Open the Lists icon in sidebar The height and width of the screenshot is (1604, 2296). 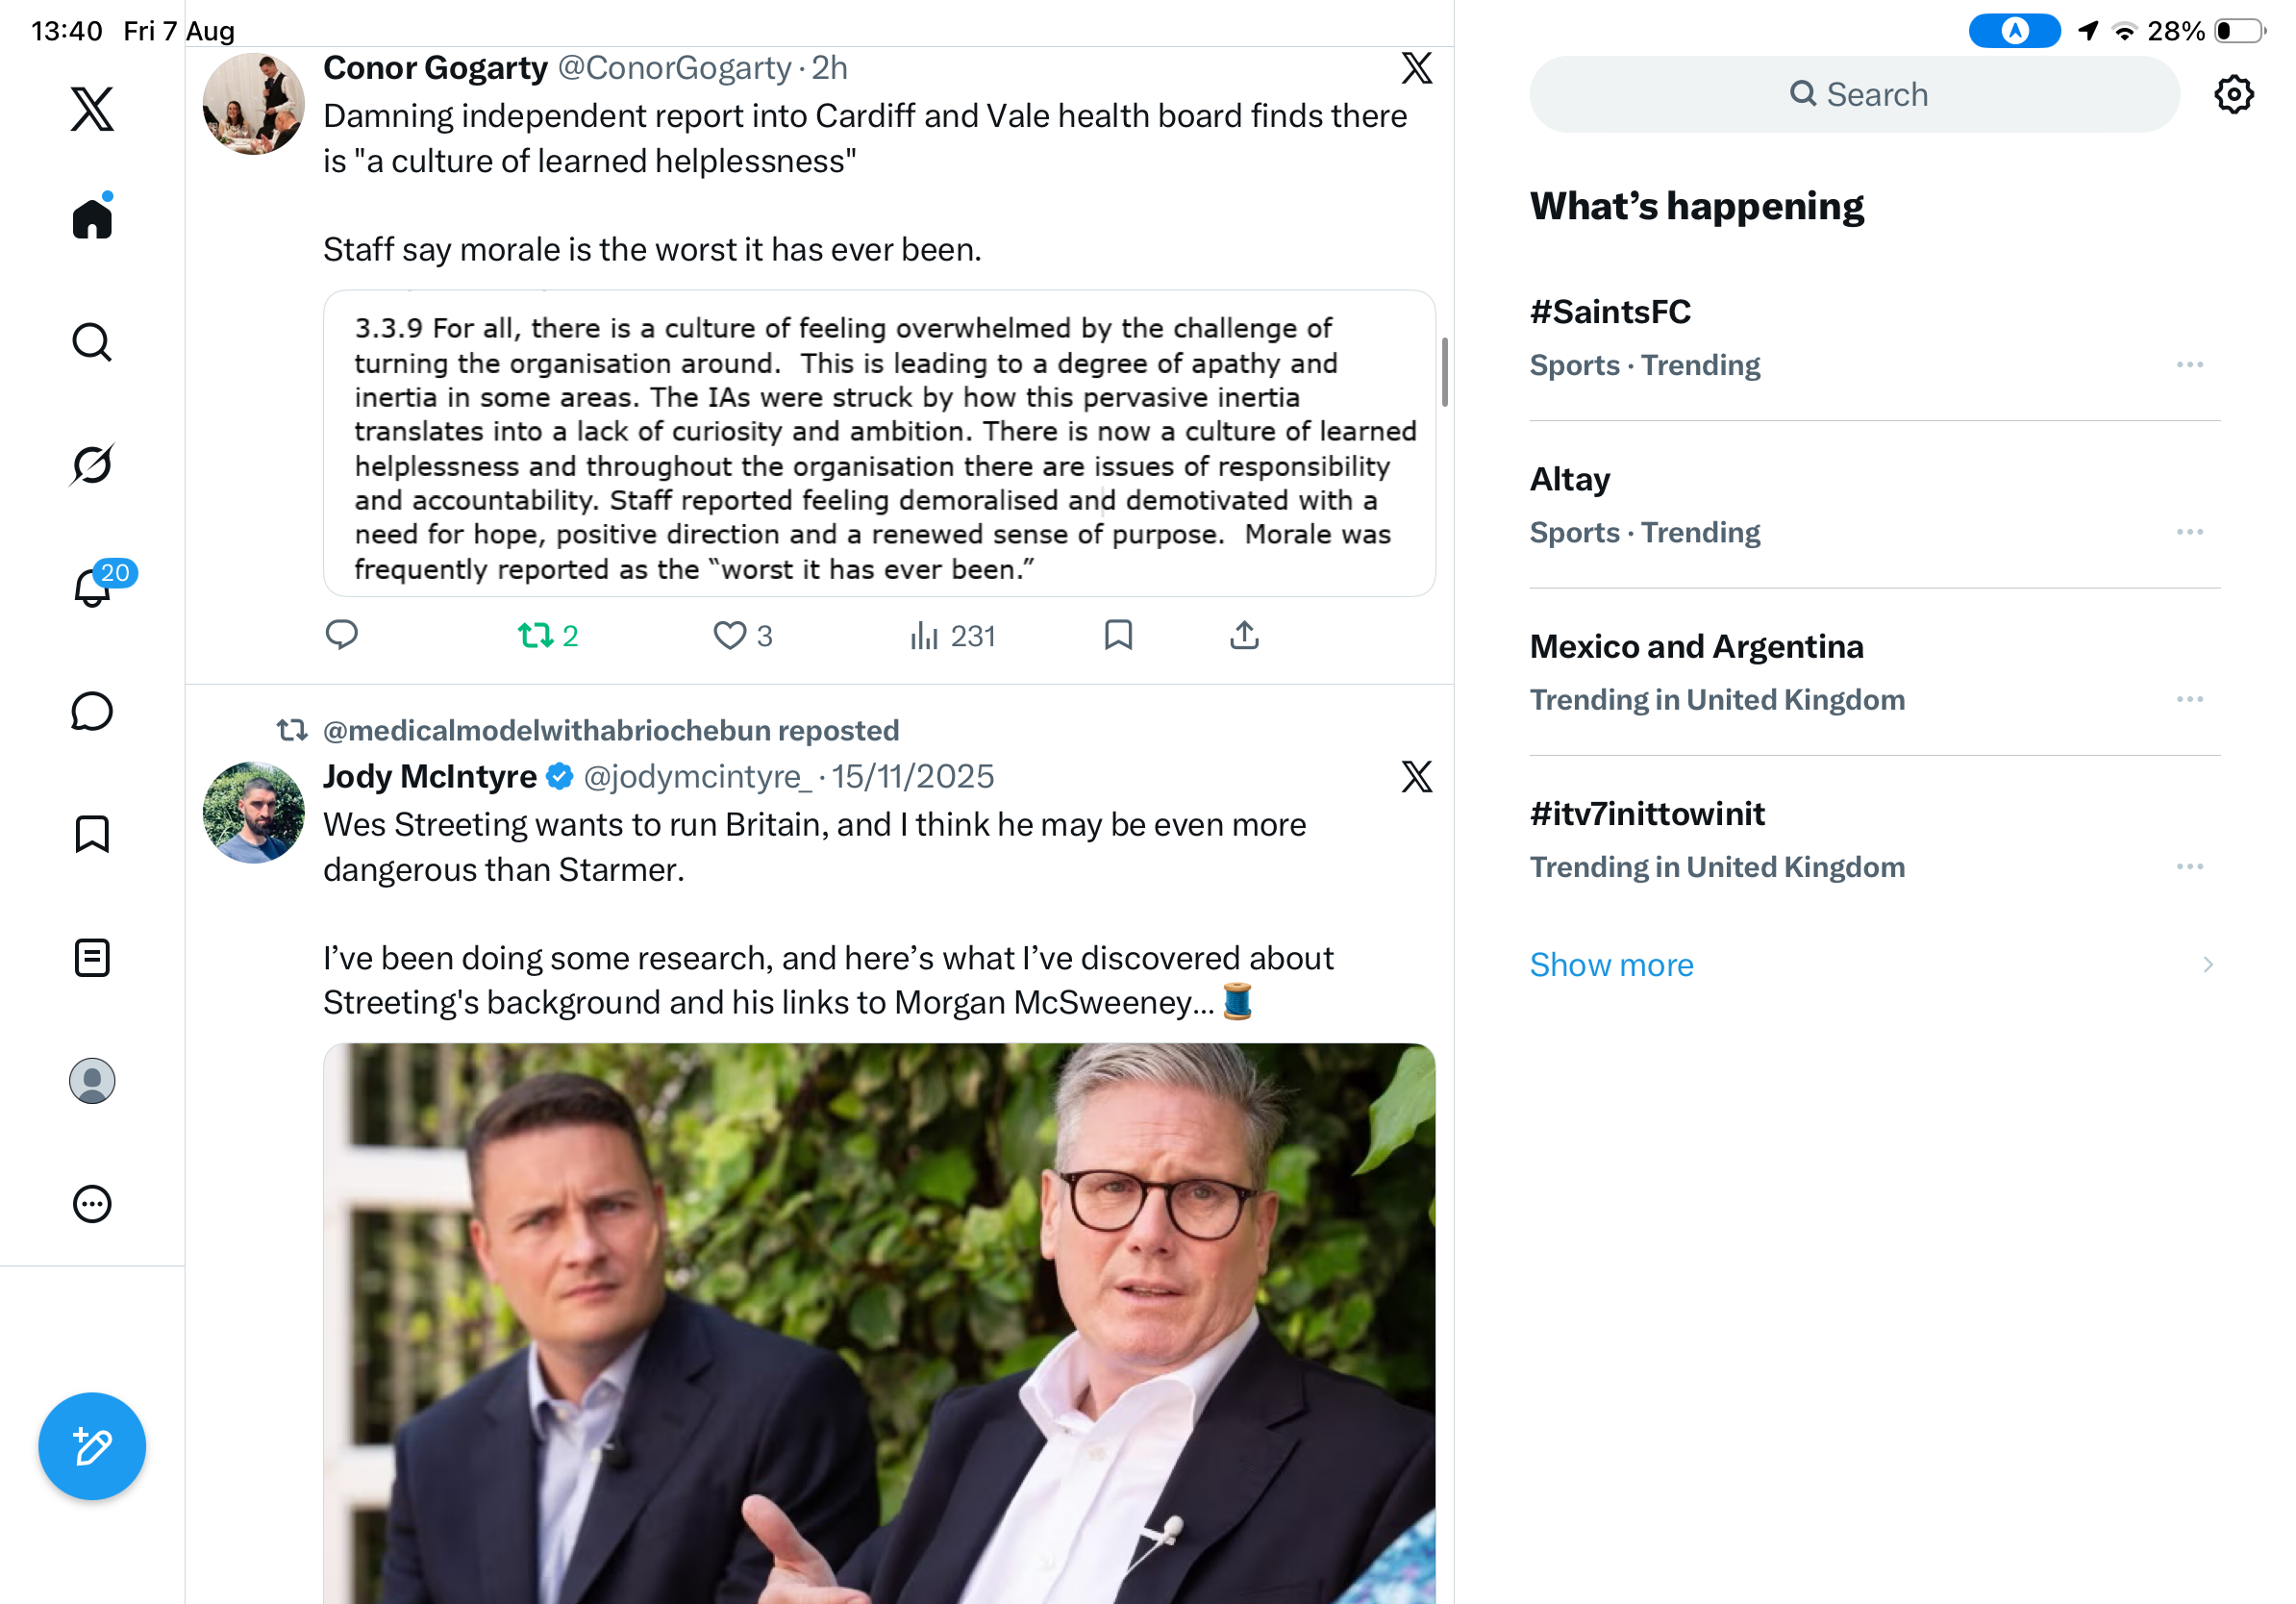pos(92,957)
